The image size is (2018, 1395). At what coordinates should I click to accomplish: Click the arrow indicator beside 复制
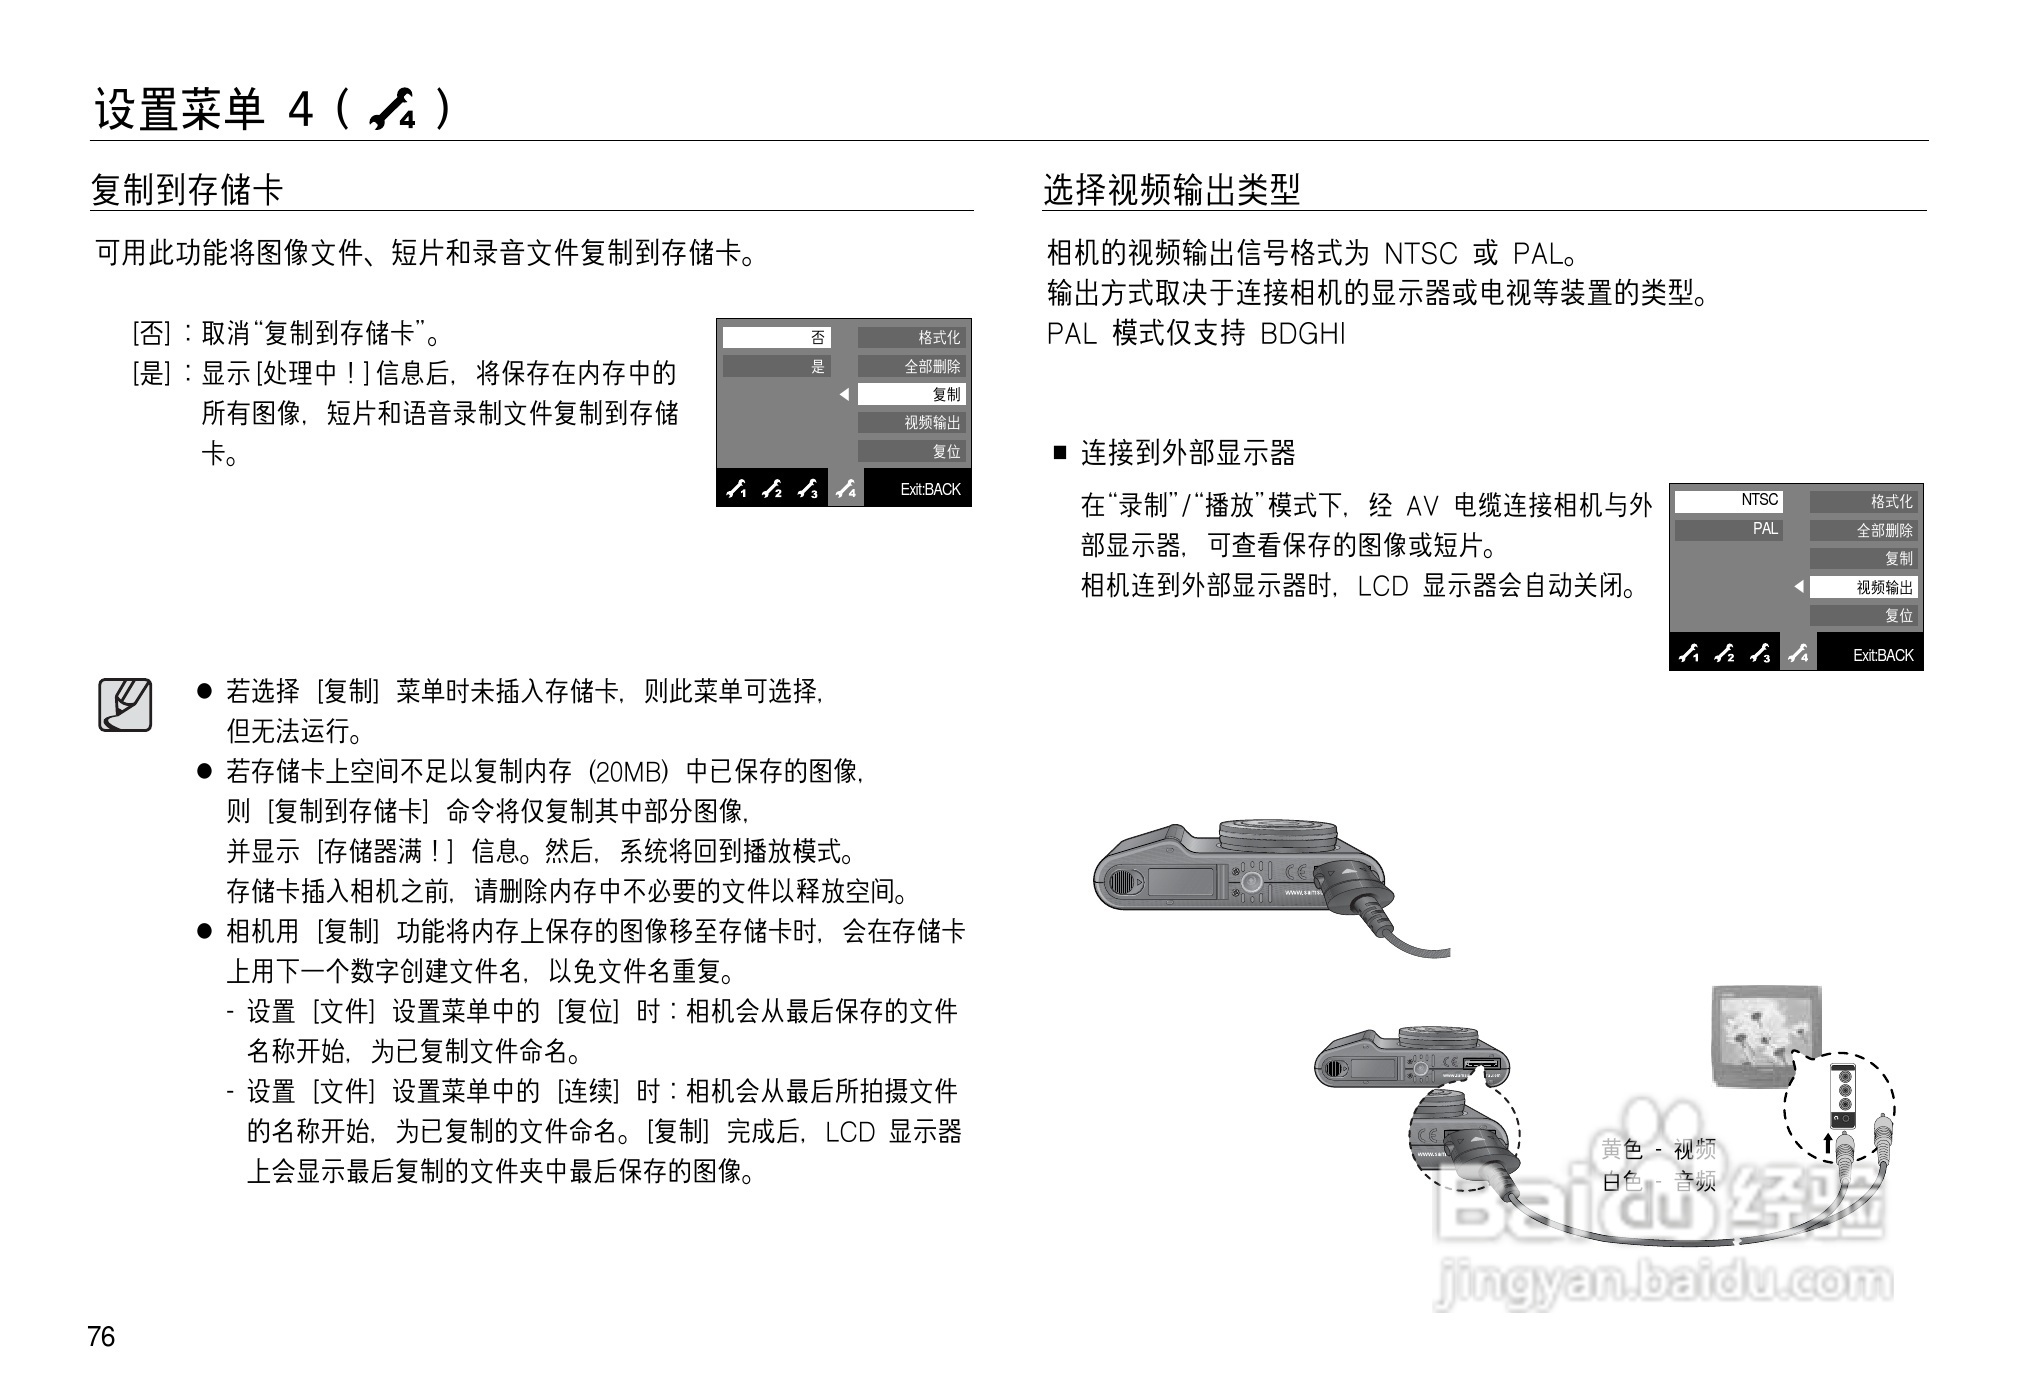[845, 395]
